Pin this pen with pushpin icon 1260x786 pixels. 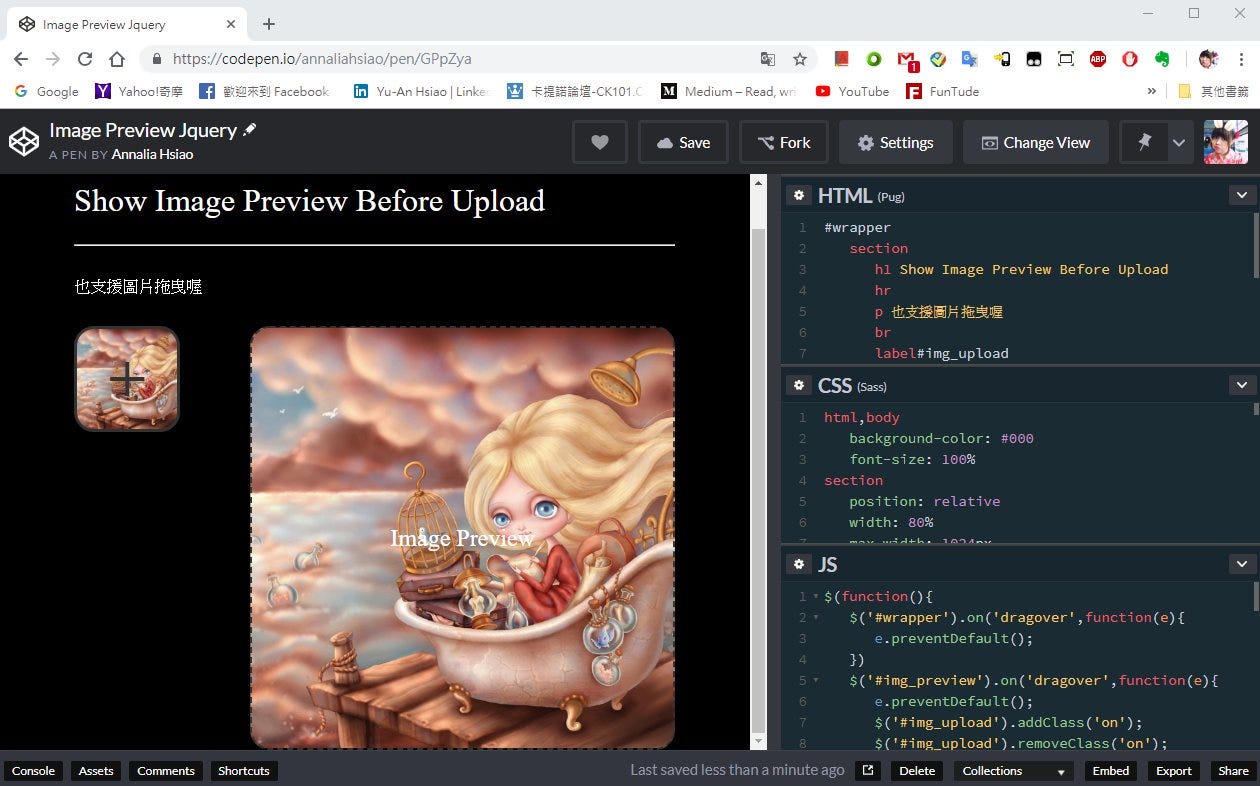click(x=1144, y=142)
